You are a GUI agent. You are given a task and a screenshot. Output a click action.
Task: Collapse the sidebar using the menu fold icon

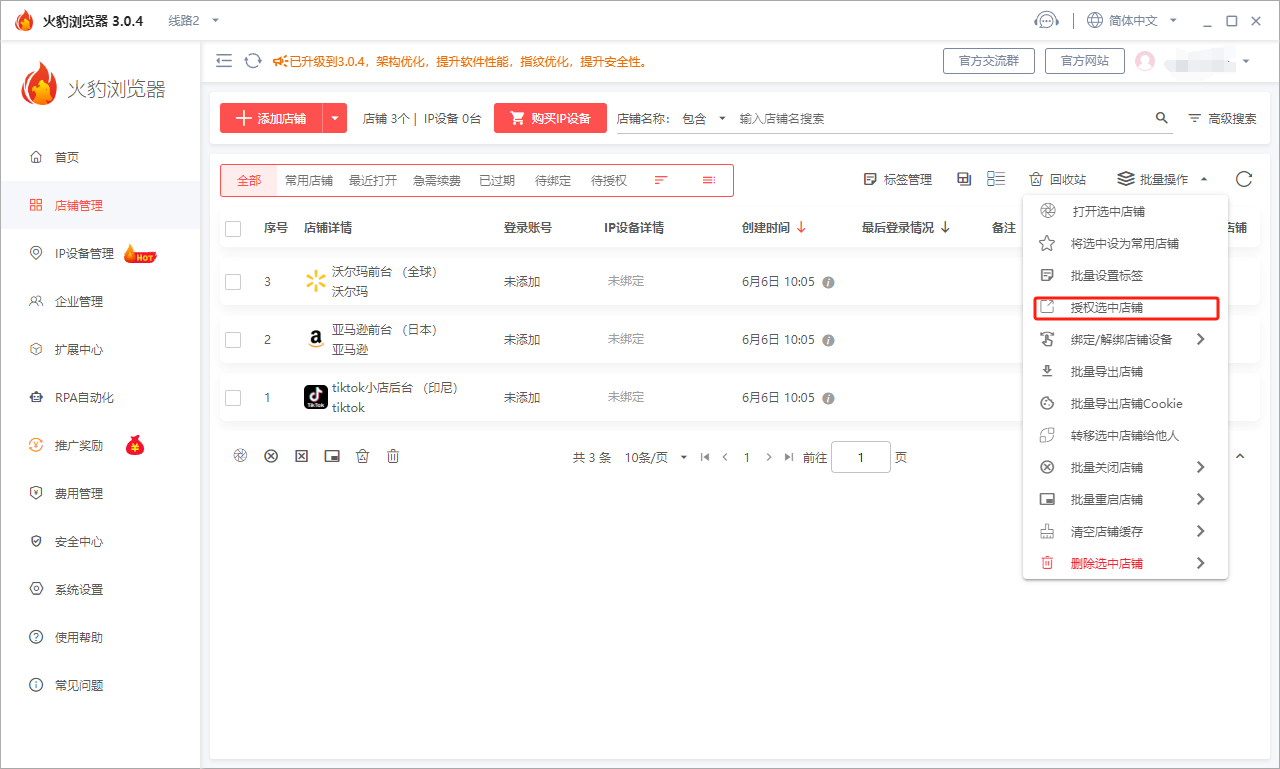coord(224,61)
